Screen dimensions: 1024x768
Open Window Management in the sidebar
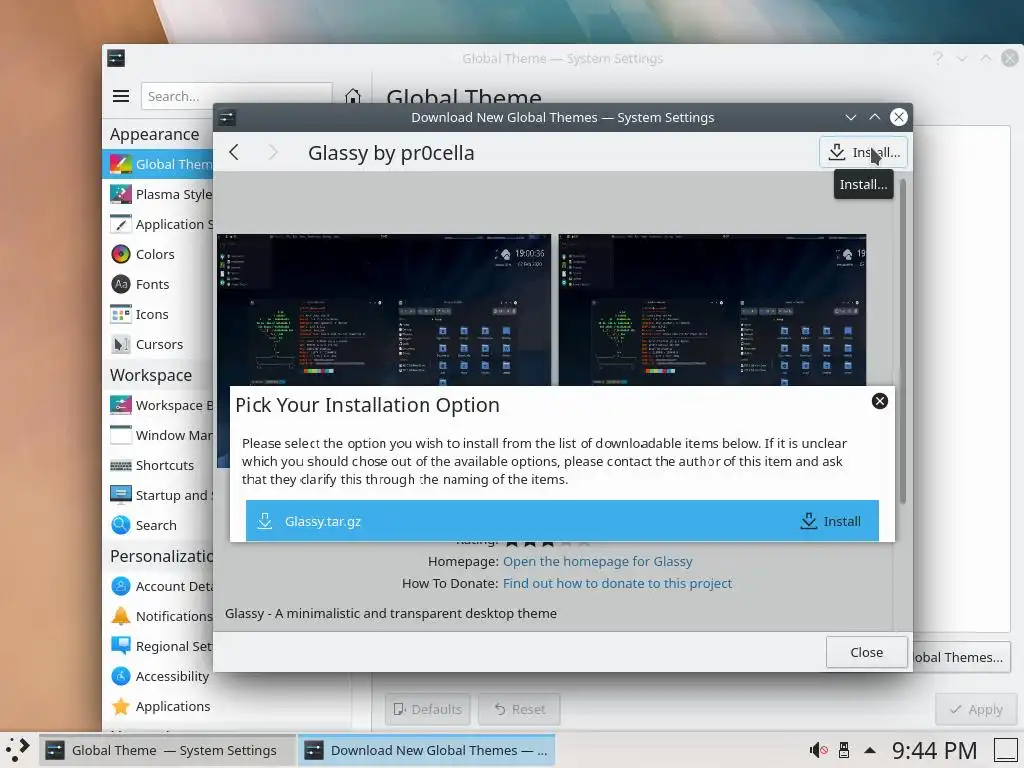click(159, 435)
